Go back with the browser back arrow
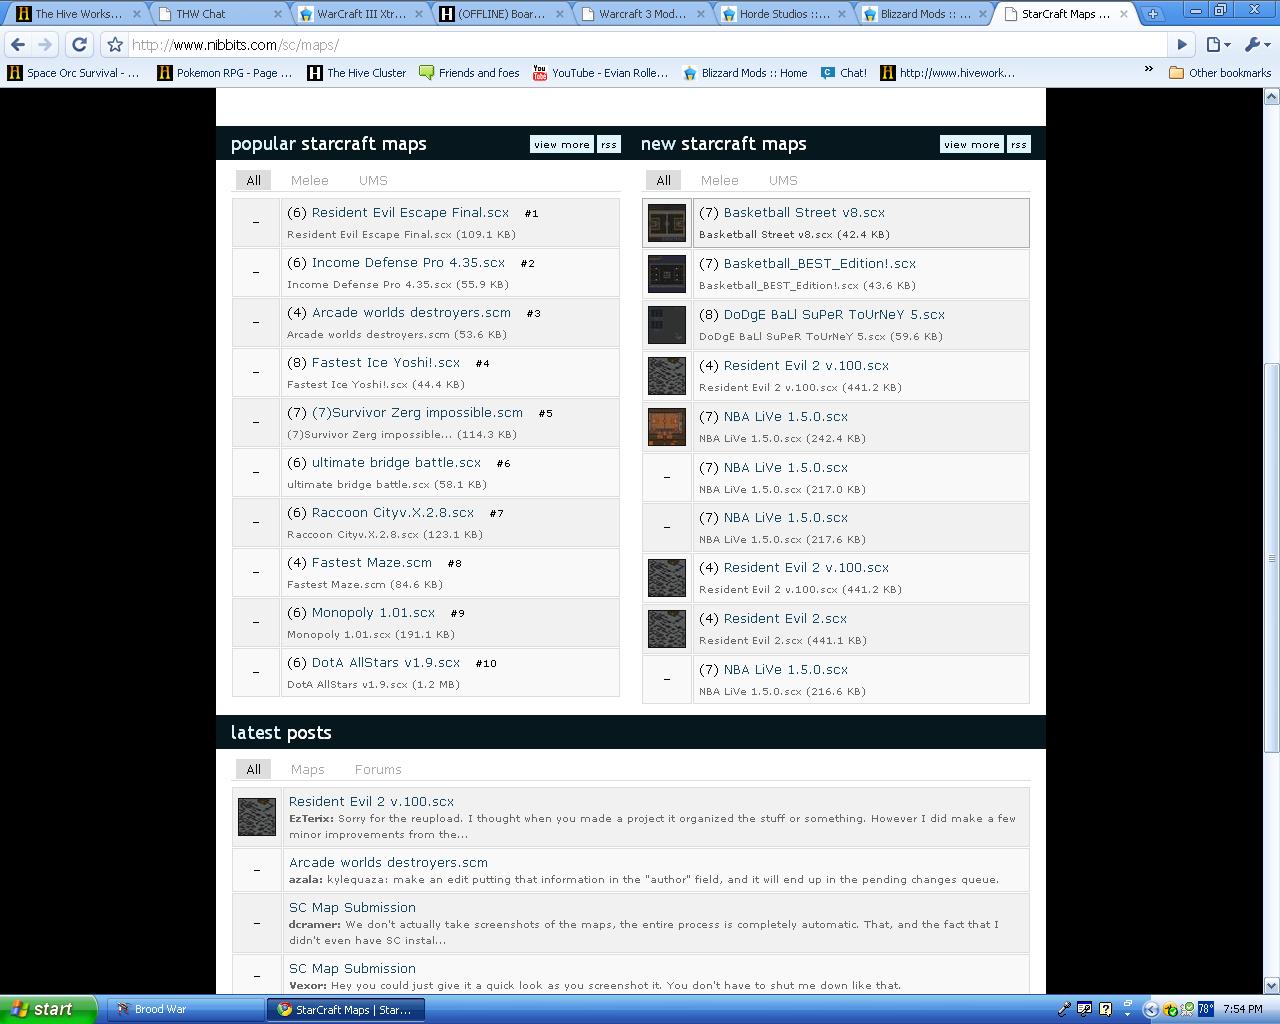The height and width of the screenshot is (1024, 1280). click(x=18, y=45)
